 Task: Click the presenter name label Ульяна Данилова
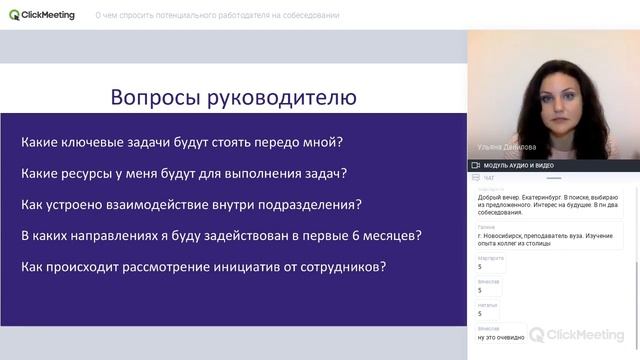tap(507, 147)
